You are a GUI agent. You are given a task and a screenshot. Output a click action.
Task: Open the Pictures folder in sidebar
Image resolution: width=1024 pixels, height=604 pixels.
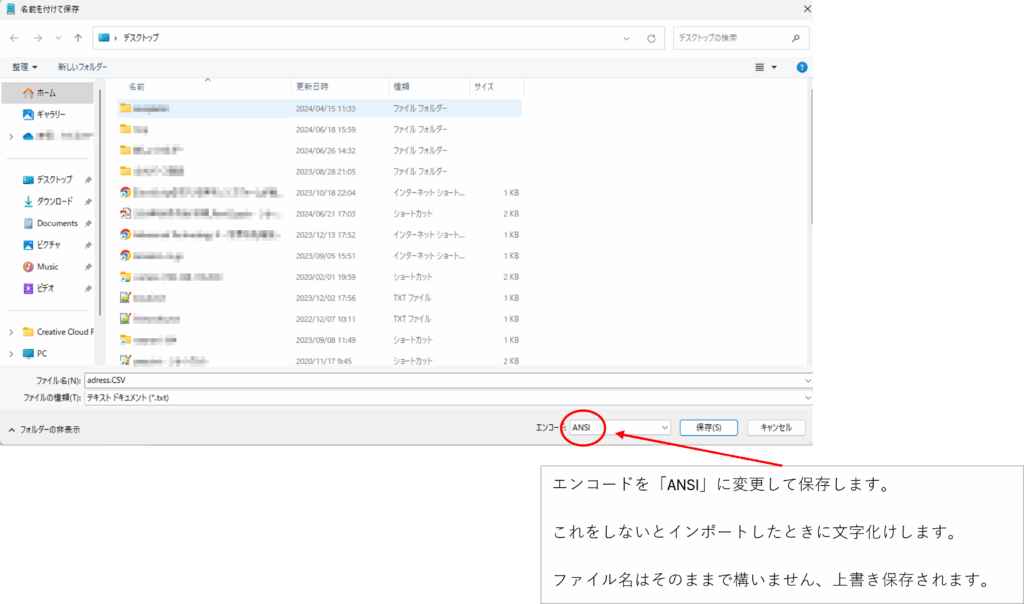point(48,245)
